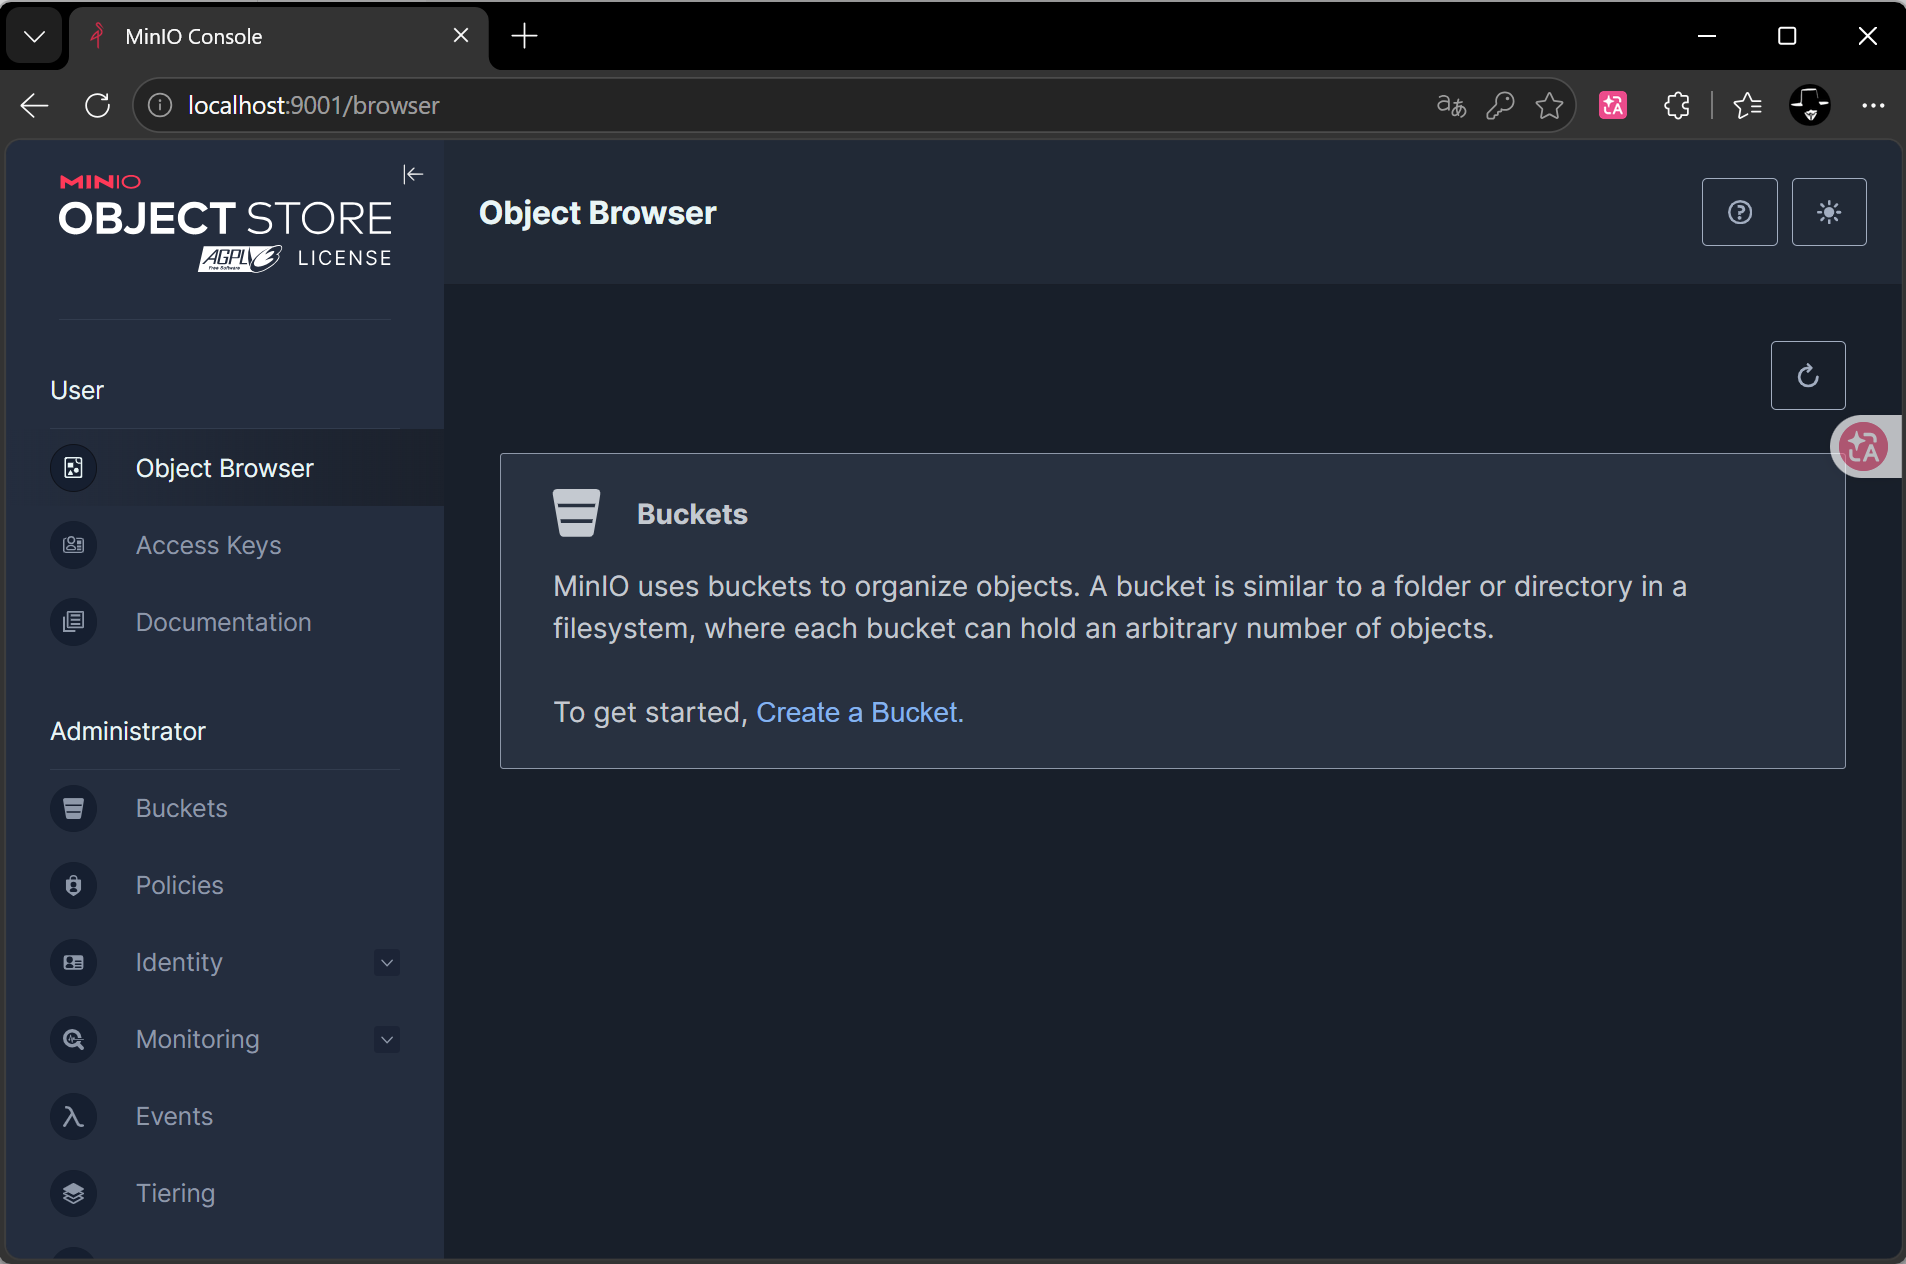Click the Tiering layers icon
The image size is (1906, 1264).
point(73,1193)
